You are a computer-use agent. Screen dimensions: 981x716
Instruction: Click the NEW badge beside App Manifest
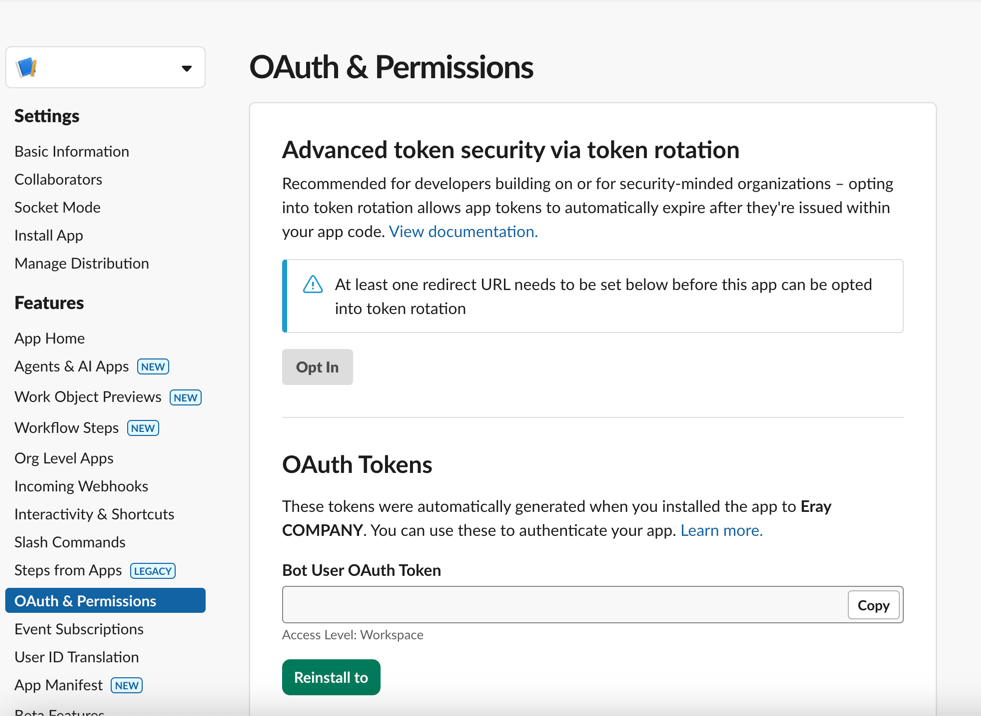click(x=126, y=685)
